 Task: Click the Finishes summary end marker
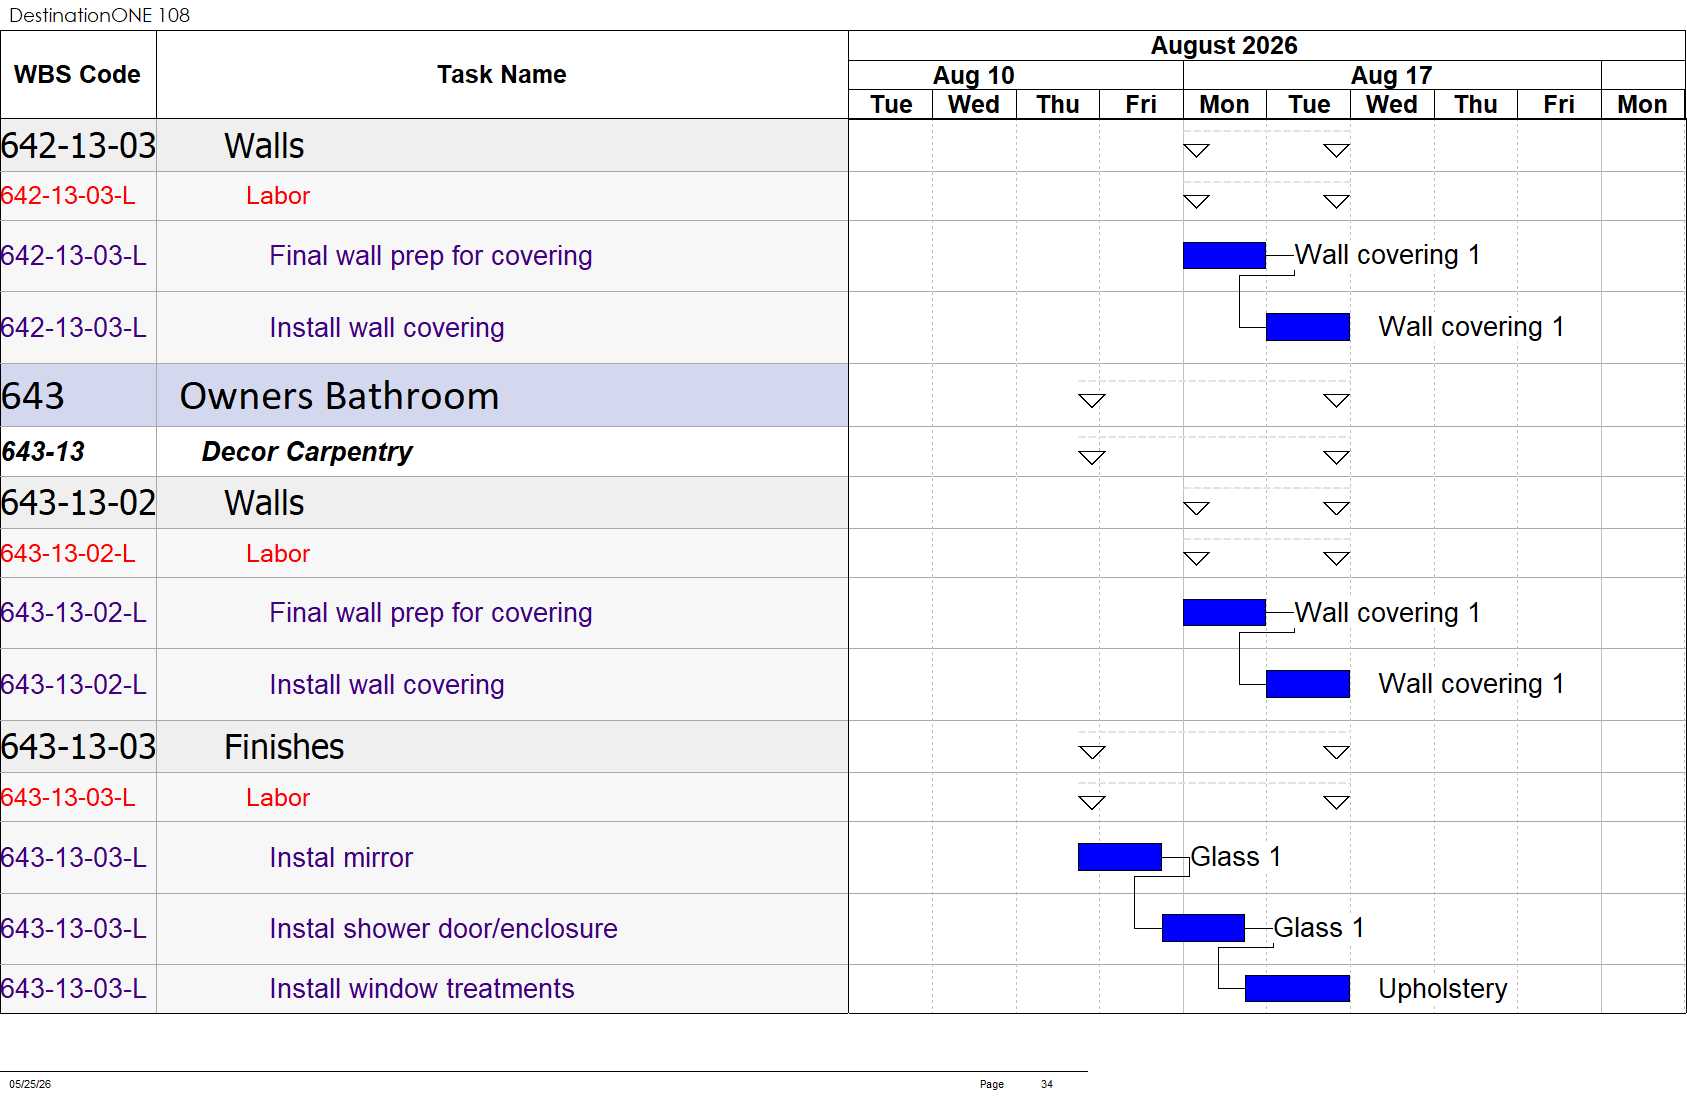1336,753
